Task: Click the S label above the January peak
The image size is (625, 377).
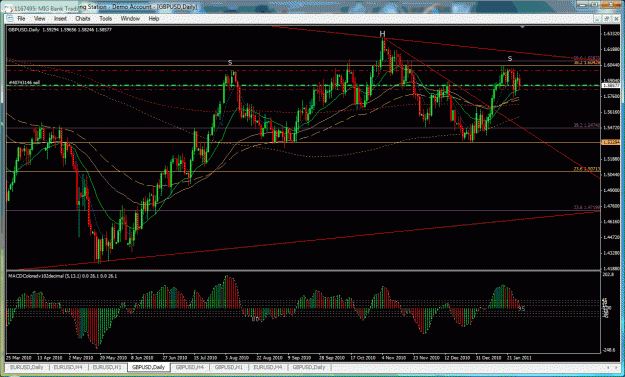Action: click(510, 59)
